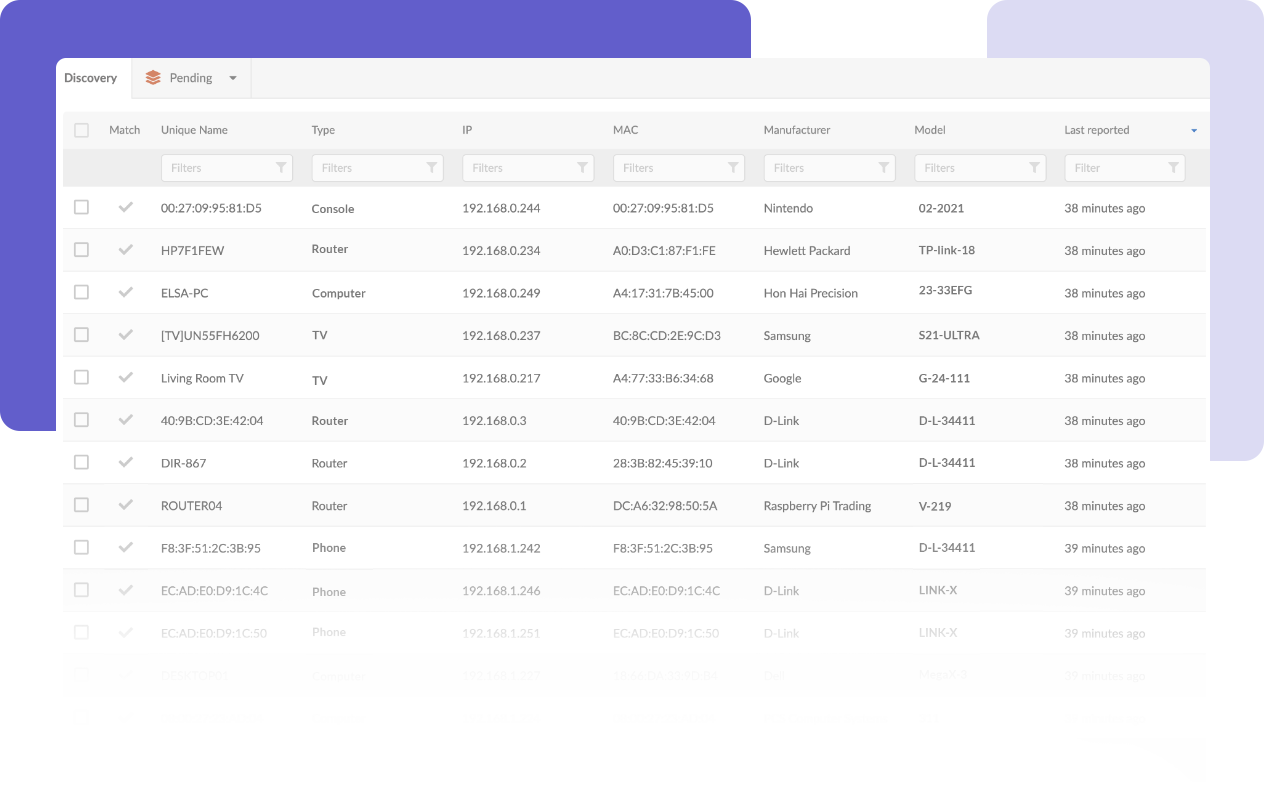Click filter funnel icon in Type column

coord(432,168)
